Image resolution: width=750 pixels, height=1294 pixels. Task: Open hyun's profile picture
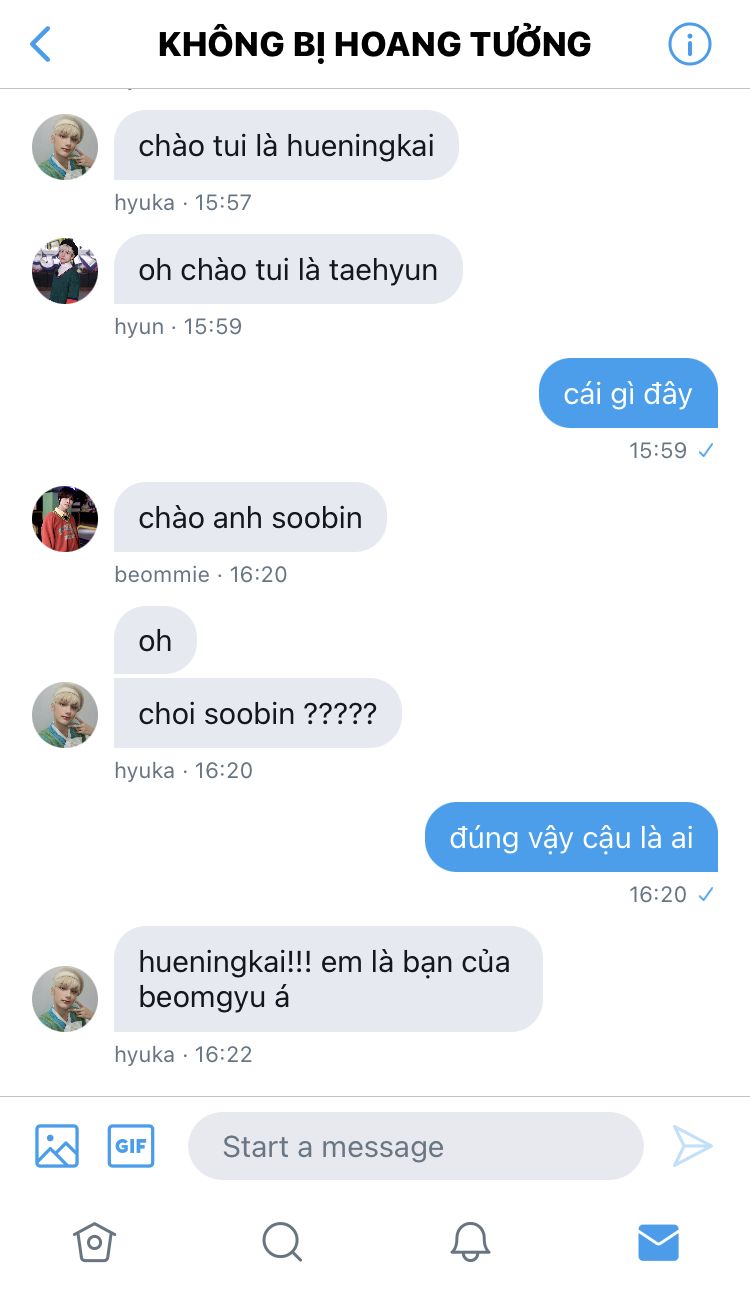point(65,271)
